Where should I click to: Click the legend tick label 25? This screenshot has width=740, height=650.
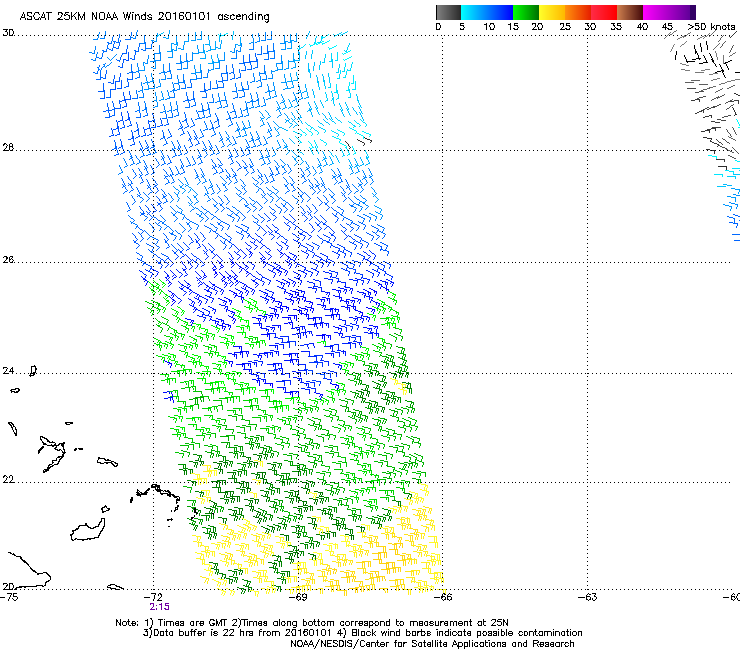click(x=565, y=27)
